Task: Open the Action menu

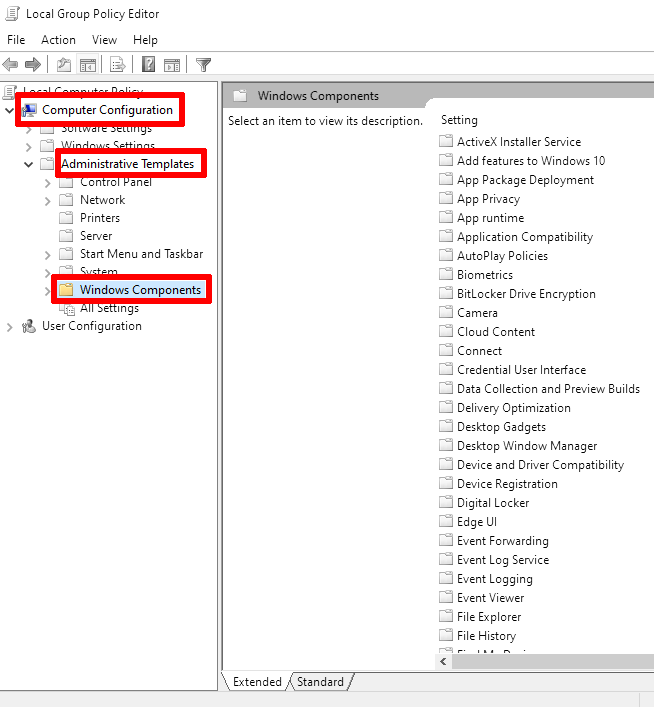Action: pyautogui.click(x=58, y=40)
